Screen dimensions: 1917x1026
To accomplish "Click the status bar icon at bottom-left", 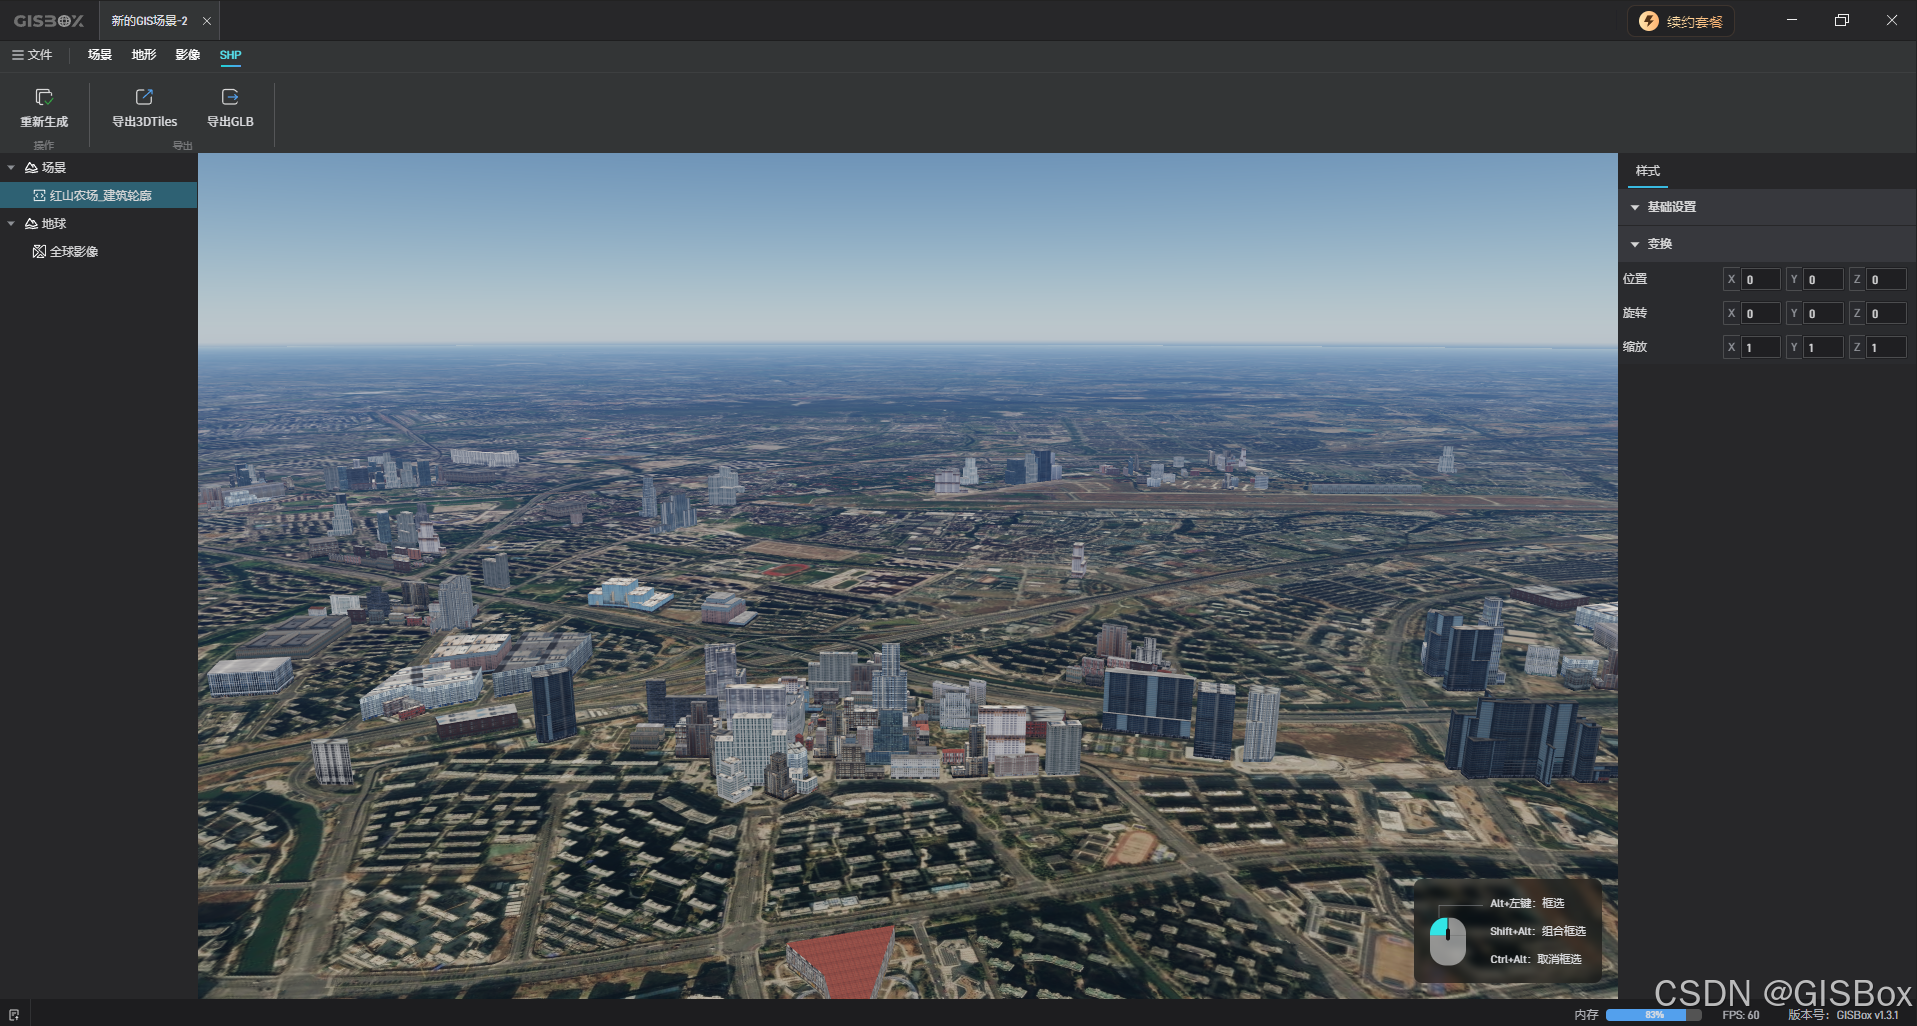I will click(x=14, y=1015).
